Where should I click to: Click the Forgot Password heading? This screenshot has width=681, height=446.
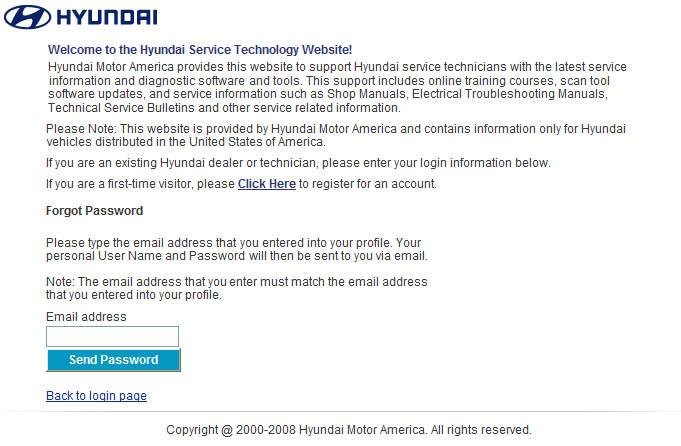[x=94, y=211]
